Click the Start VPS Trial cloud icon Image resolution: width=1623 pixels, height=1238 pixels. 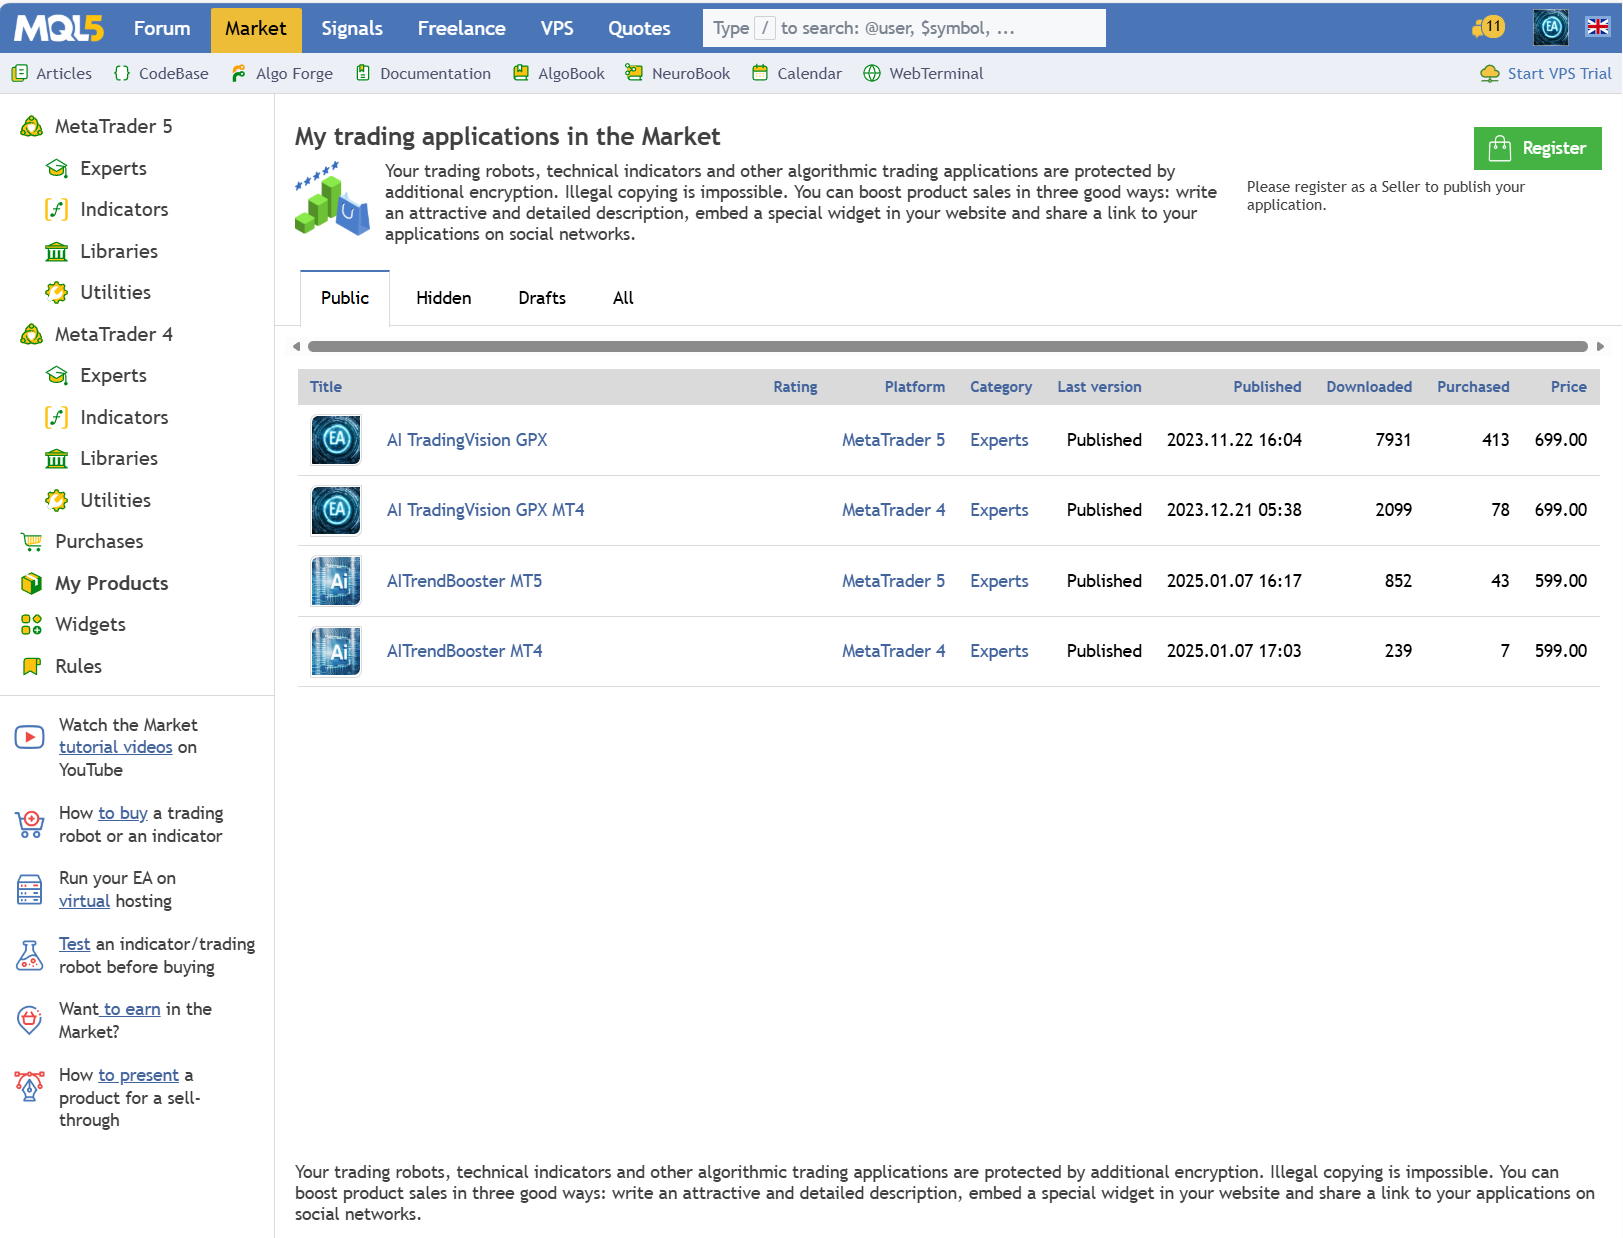pos(1490,74)
